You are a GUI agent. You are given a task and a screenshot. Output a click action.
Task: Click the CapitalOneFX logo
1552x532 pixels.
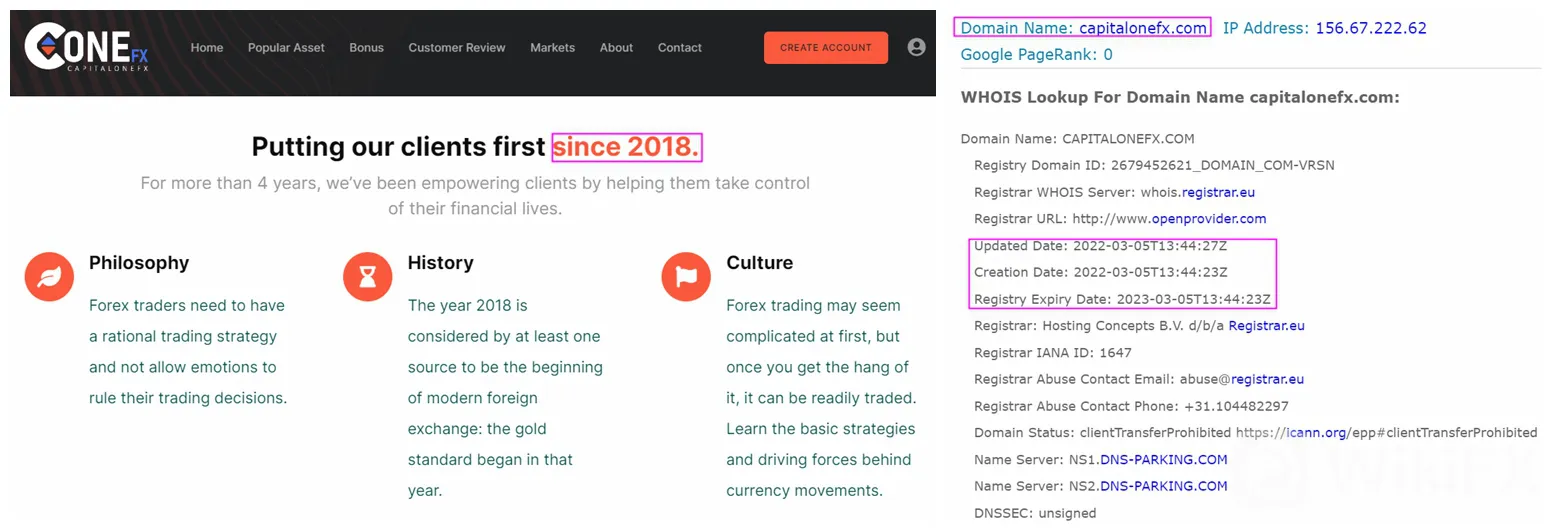pyautogui.click(x=87, y=48)
